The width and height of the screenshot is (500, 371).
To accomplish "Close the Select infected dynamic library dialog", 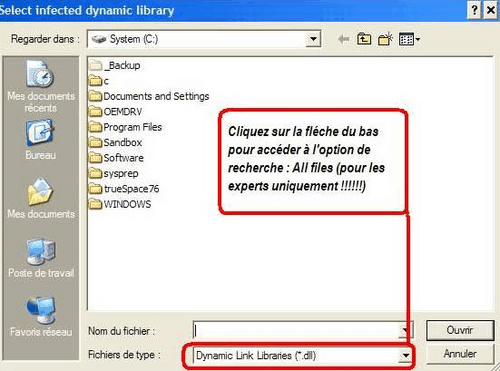I will 491,10.
